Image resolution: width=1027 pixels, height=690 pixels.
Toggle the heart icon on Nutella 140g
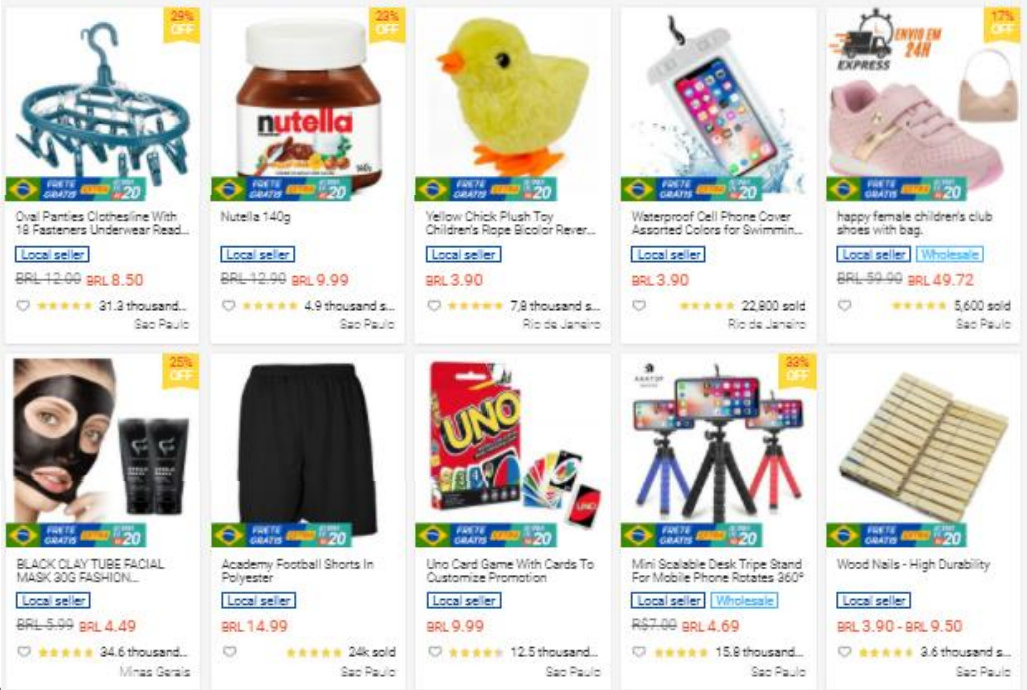pyautogui.click(x=229, y=305)
